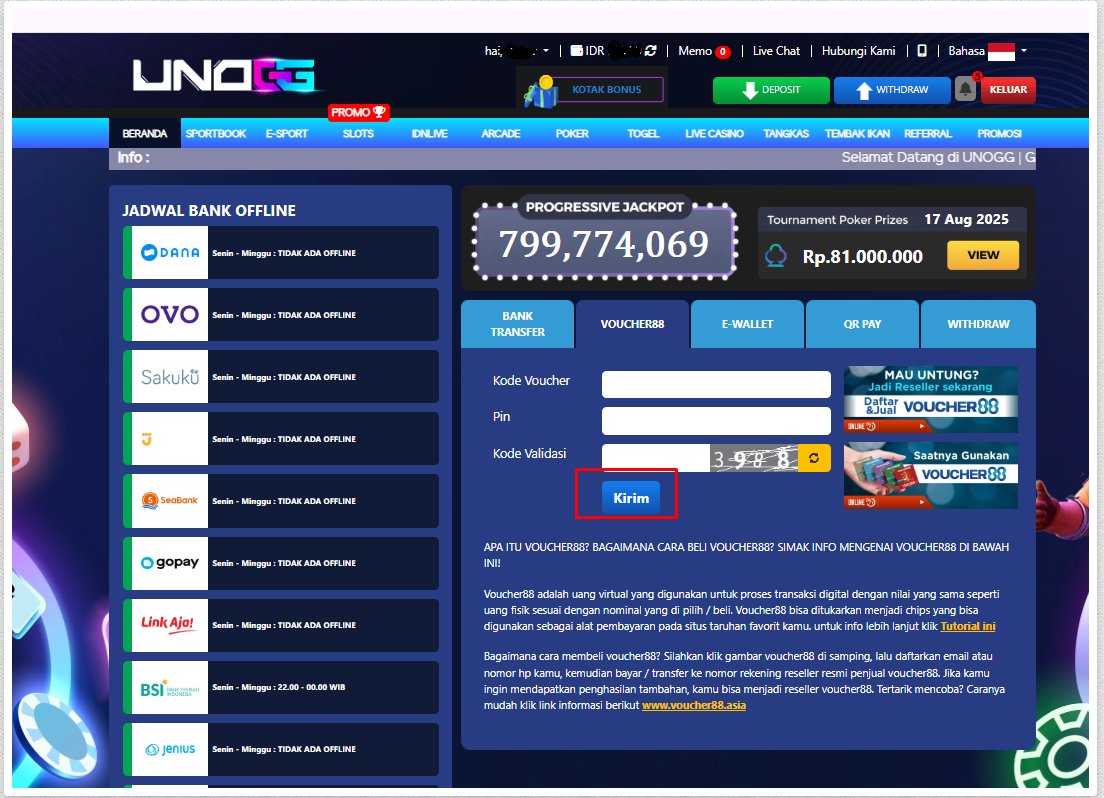Open SPORTBOOK menu
This screenshot has height=798, width=1104.
pyautogui.click(x=215, y=133)
